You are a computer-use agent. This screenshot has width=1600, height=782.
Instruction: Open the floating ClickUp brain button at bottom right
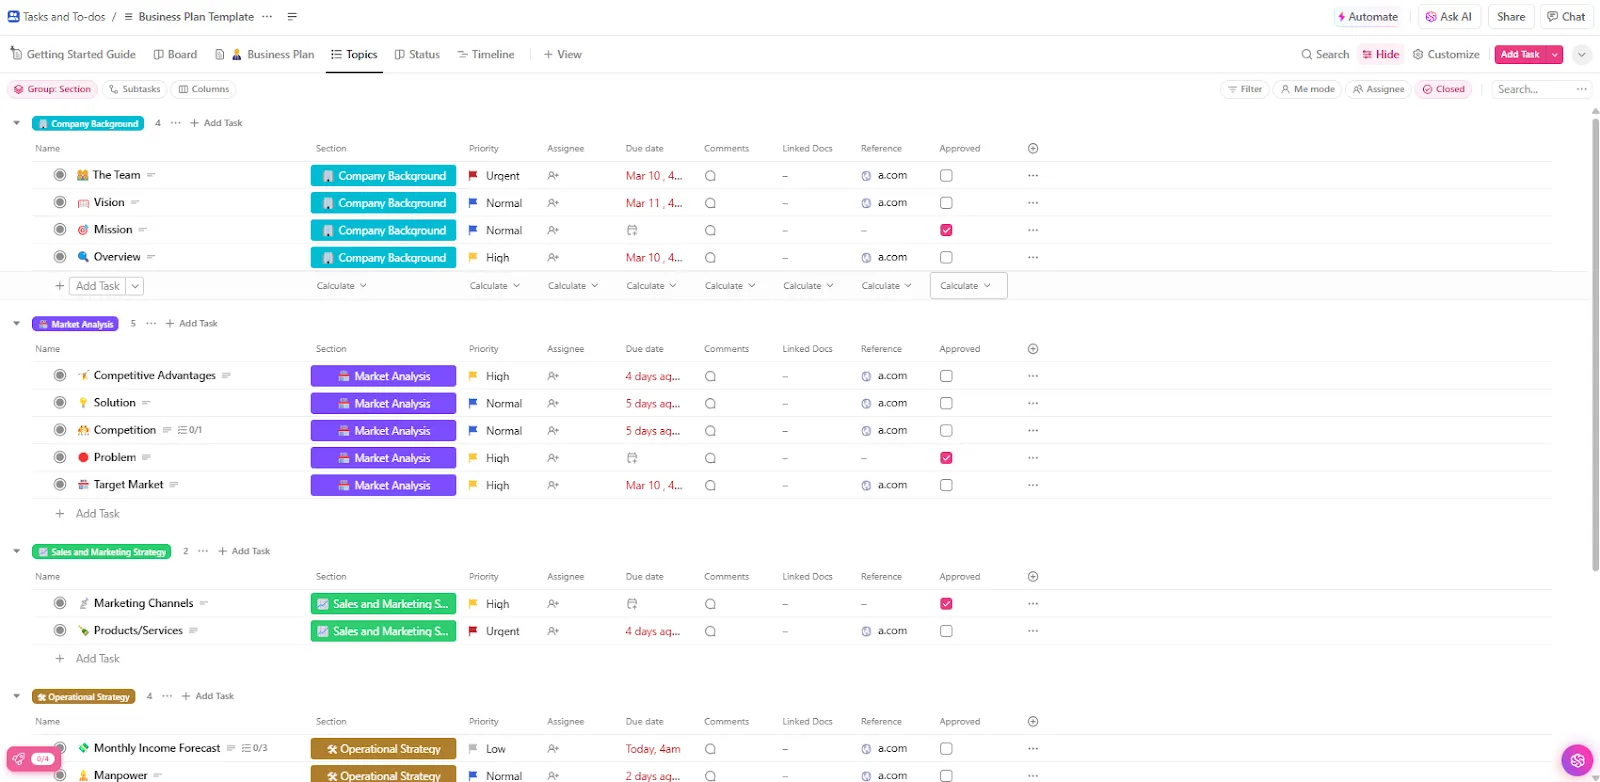[1577, 760]
